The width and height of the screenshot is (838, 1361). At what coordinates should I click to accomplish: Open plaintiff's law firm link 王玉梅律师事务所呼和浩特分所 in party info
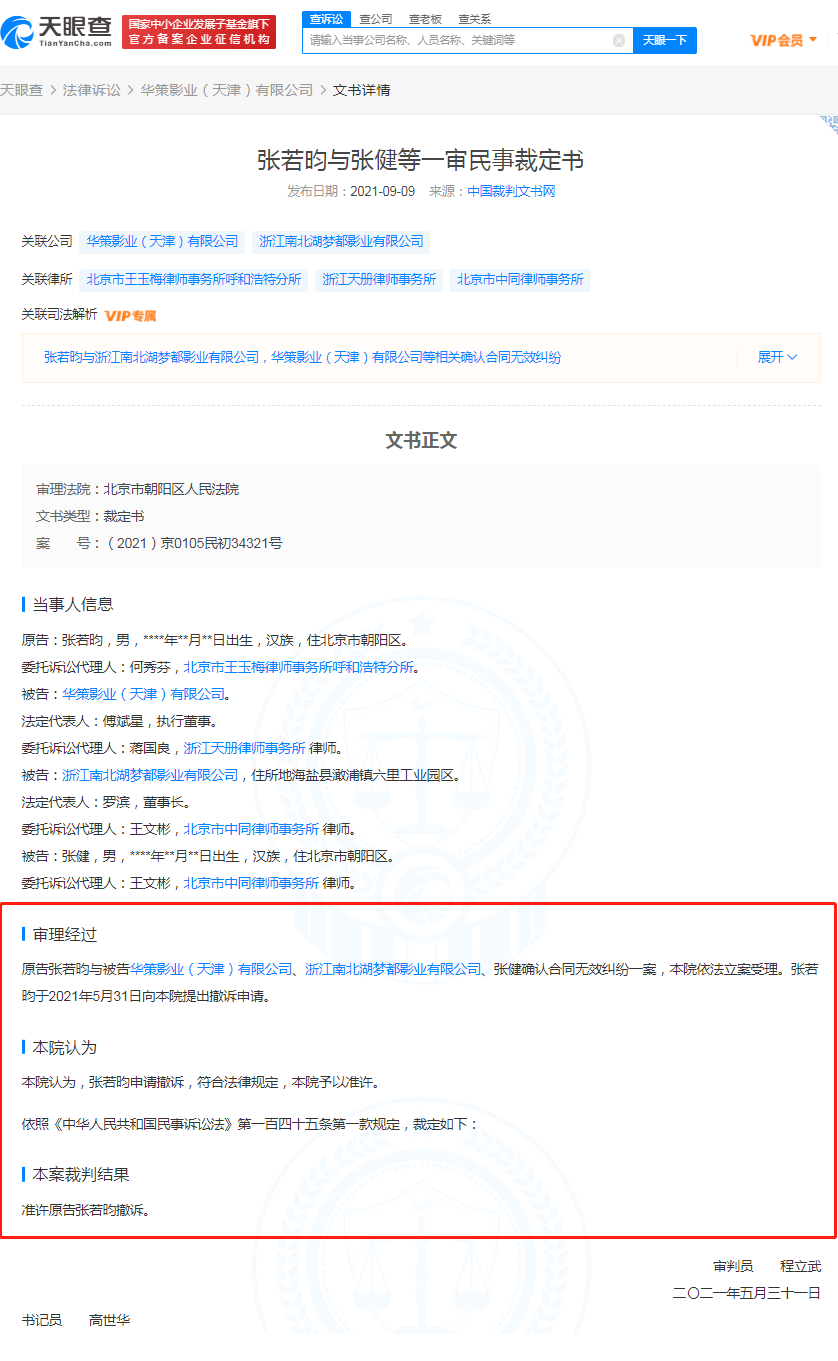(298, 667)
